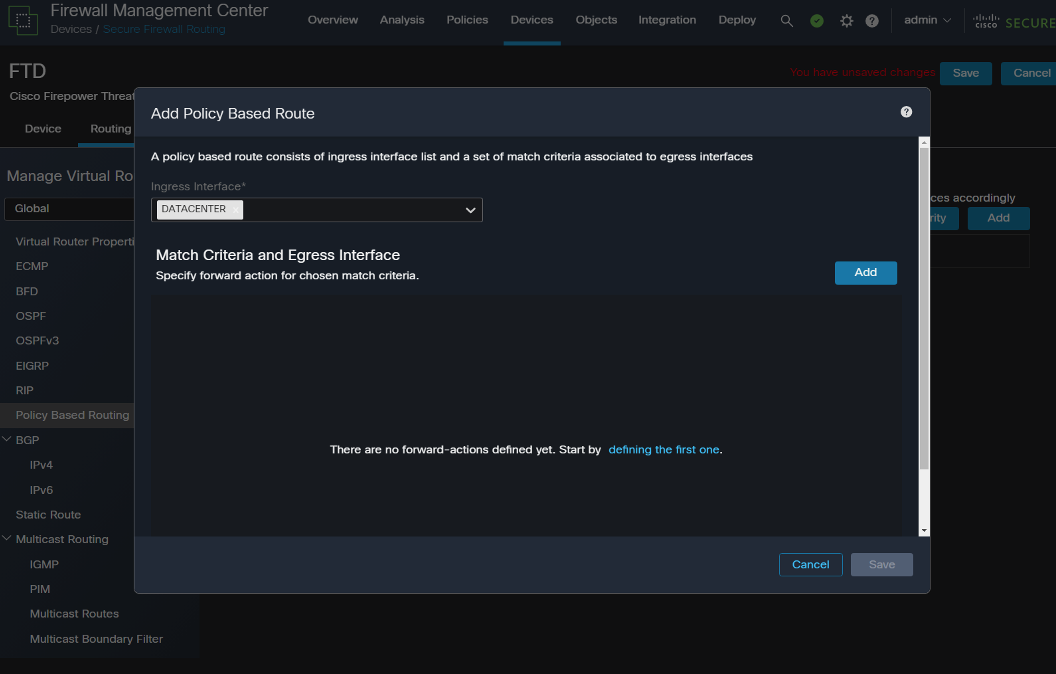Screen dimensions: 1056x674
Task: Select ECMP in routing sidebar
Action: point(32,266)
